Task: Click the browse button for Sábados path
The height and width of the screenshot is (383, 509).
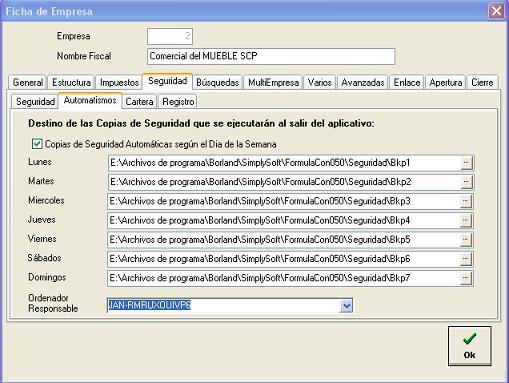Action: point(466,259)
